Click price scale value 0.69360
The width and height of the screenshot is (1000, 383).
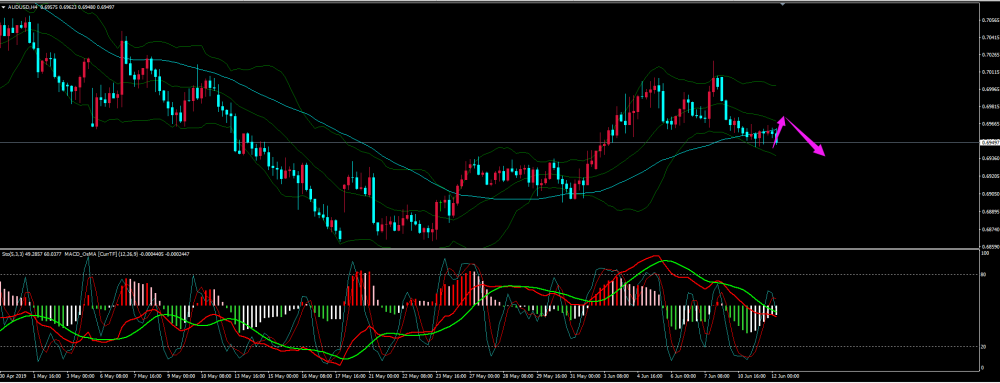(x=989, y=158)
